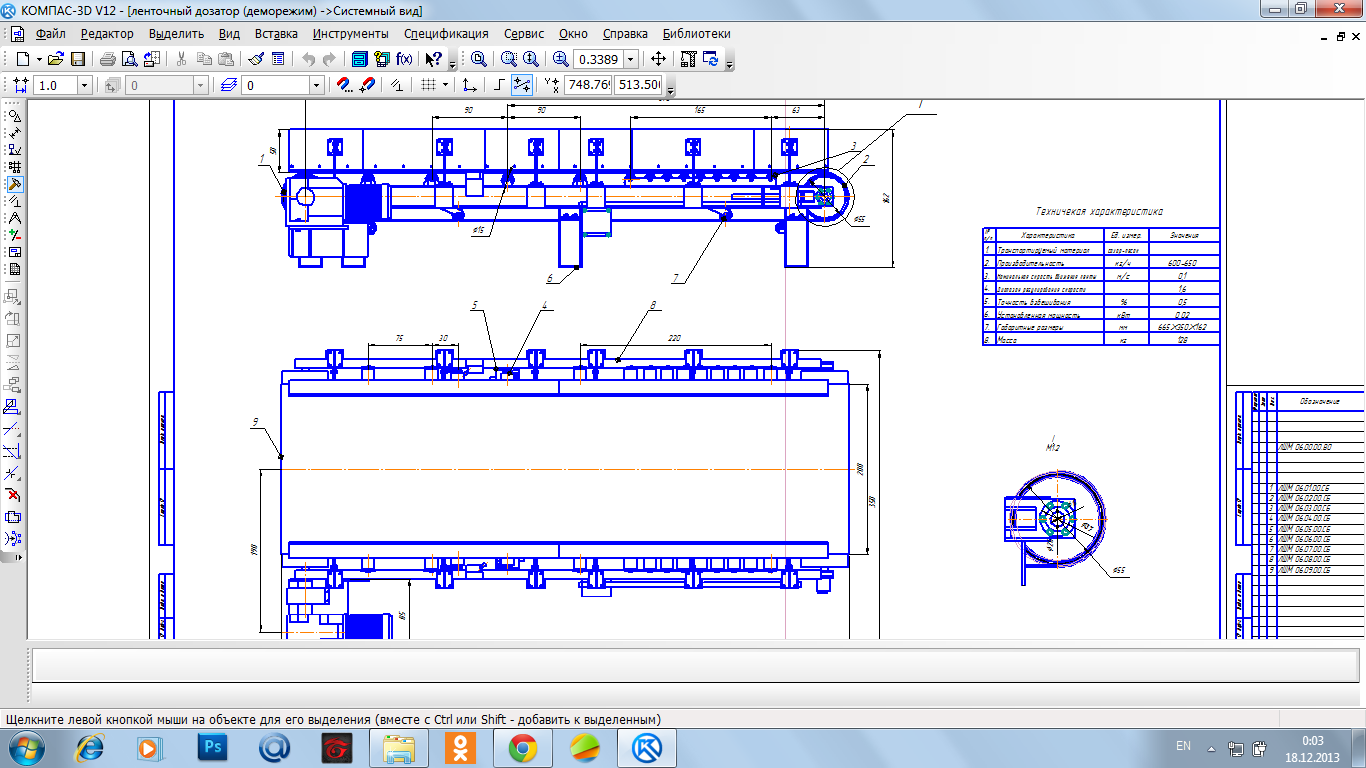Expand the current state toolbar overflow arrow
The width and height of the screenshot is (1366, 768).
tap(671, 89)
